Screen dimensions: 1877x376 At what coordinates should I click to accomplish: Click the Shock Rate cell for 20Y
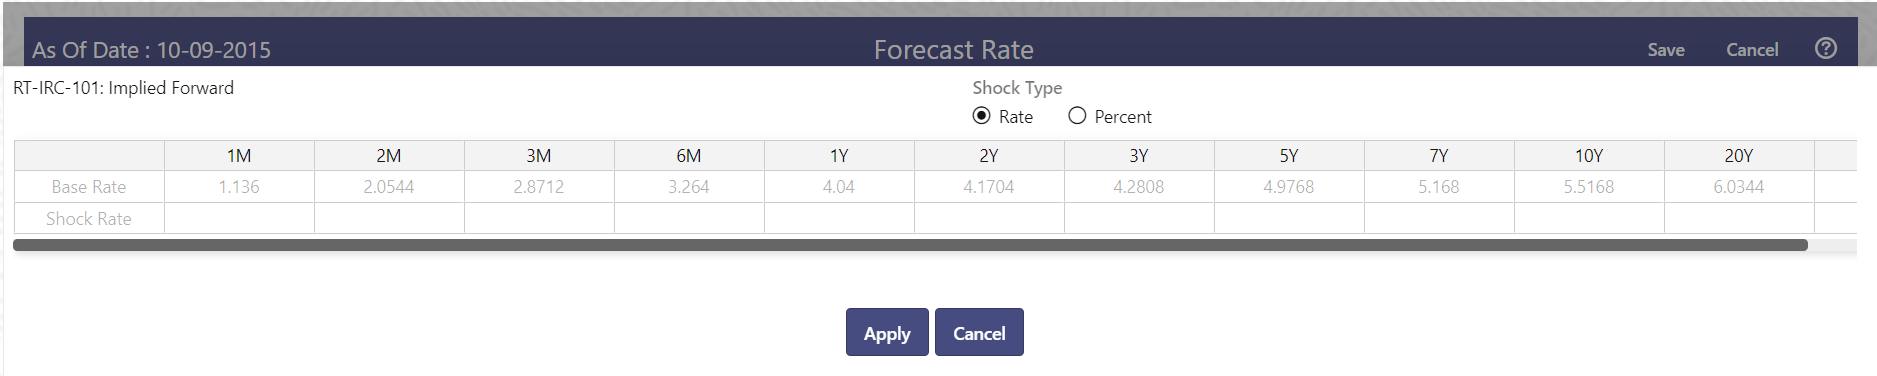(x=1739, y=218)
